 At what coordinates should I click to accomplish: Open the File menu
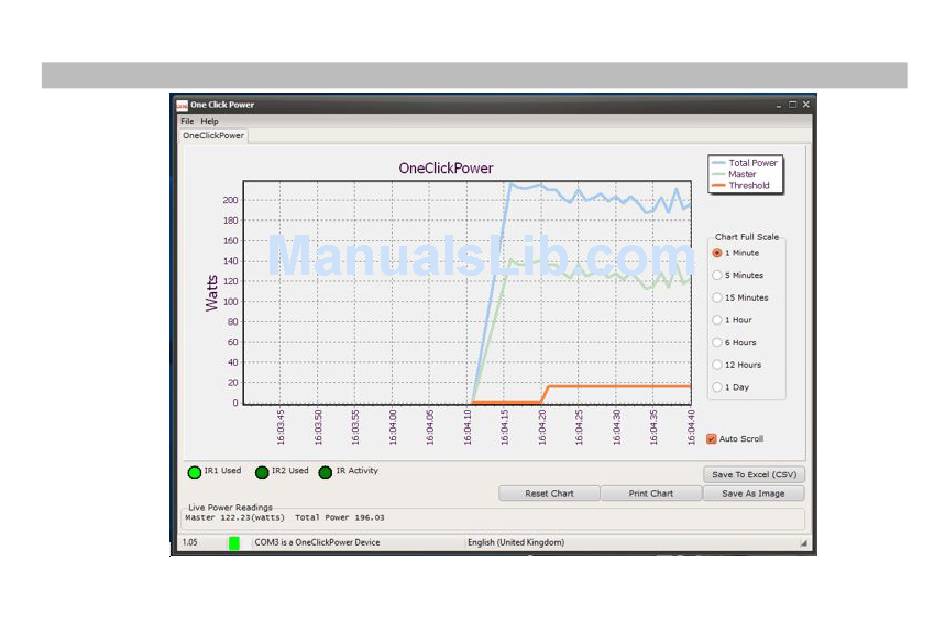[187, 121]
